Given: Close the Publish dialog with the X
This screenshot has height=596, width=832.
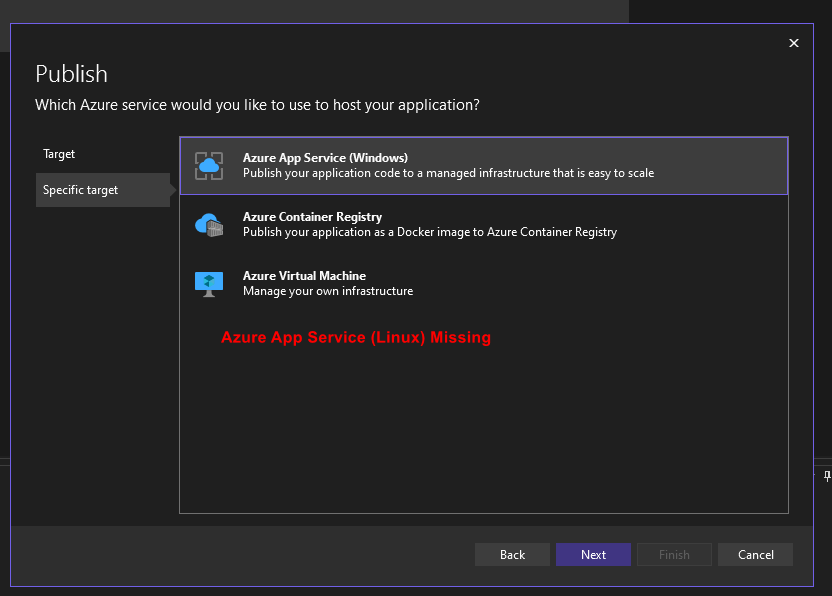Looking at the screenshot, I should tap(794, 43).
